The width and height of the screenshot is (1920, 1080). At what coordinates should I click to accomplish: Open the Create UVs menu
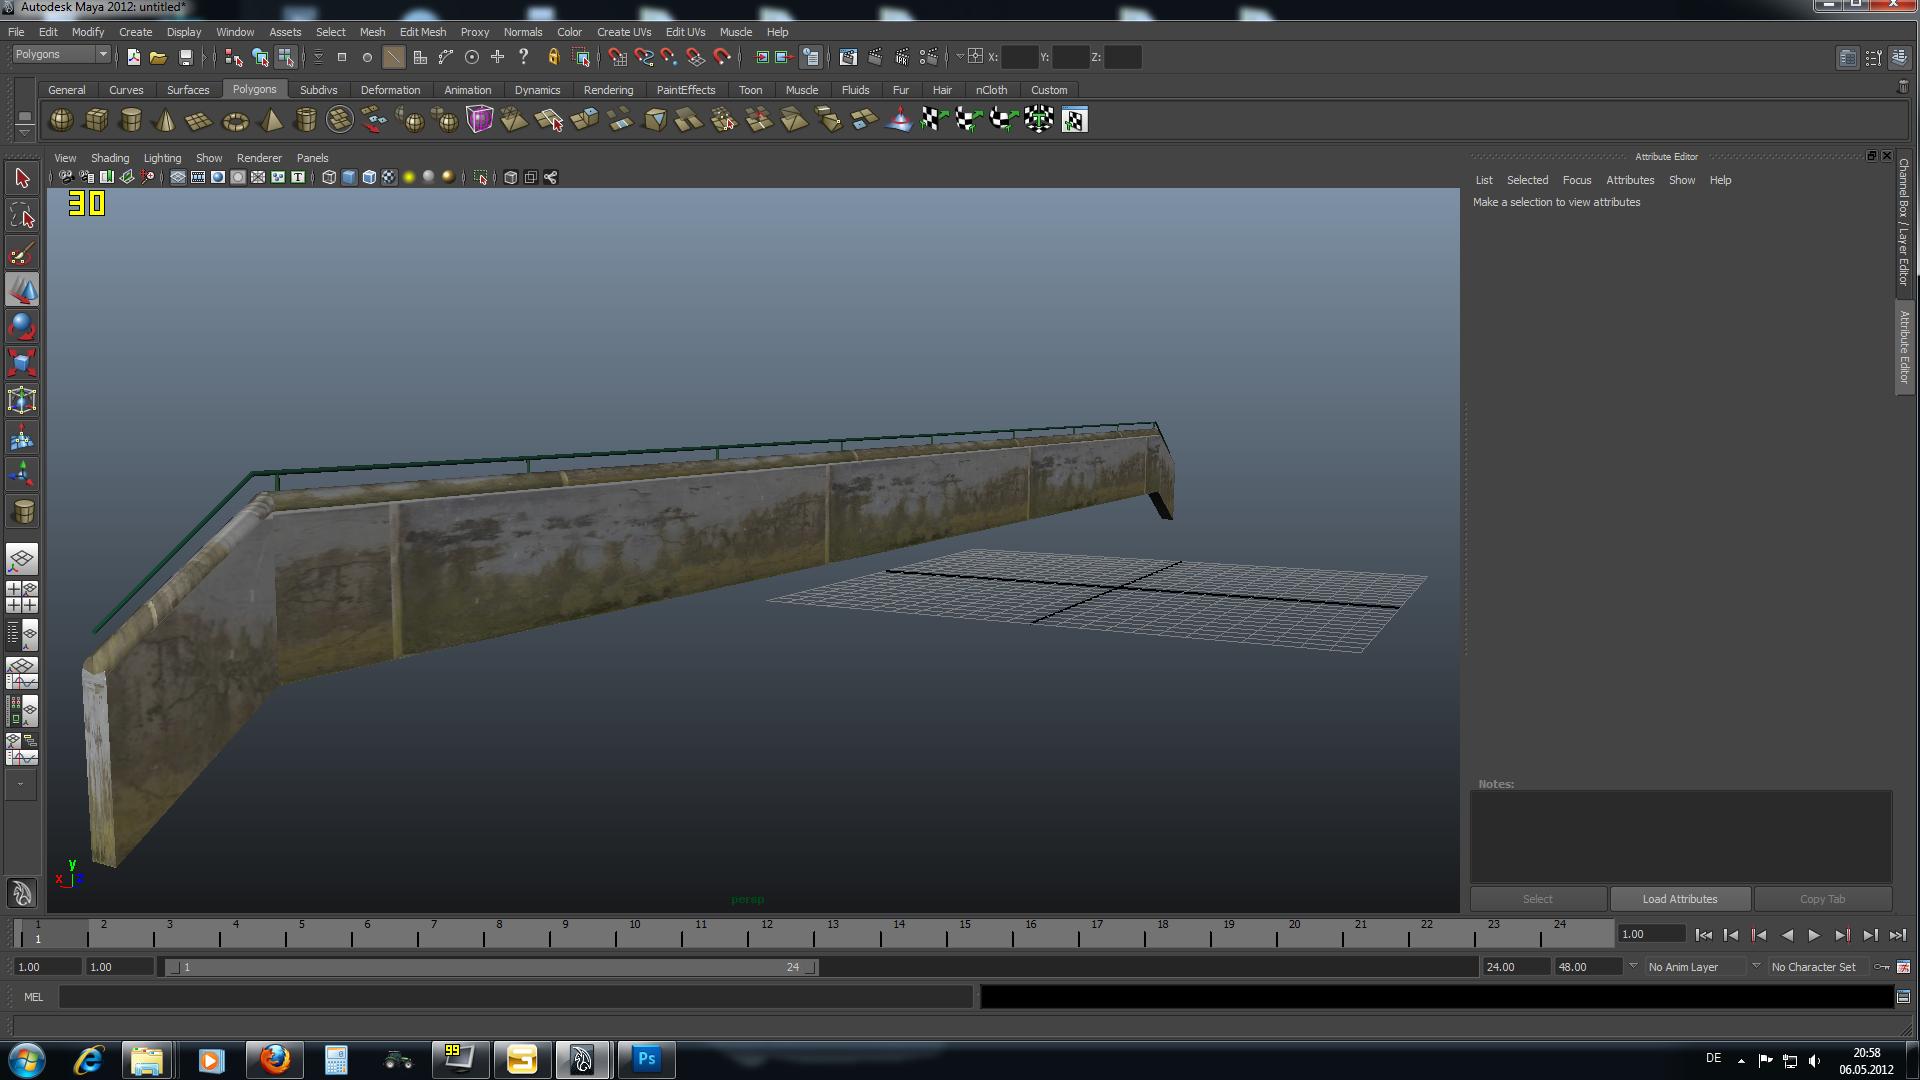624,32
